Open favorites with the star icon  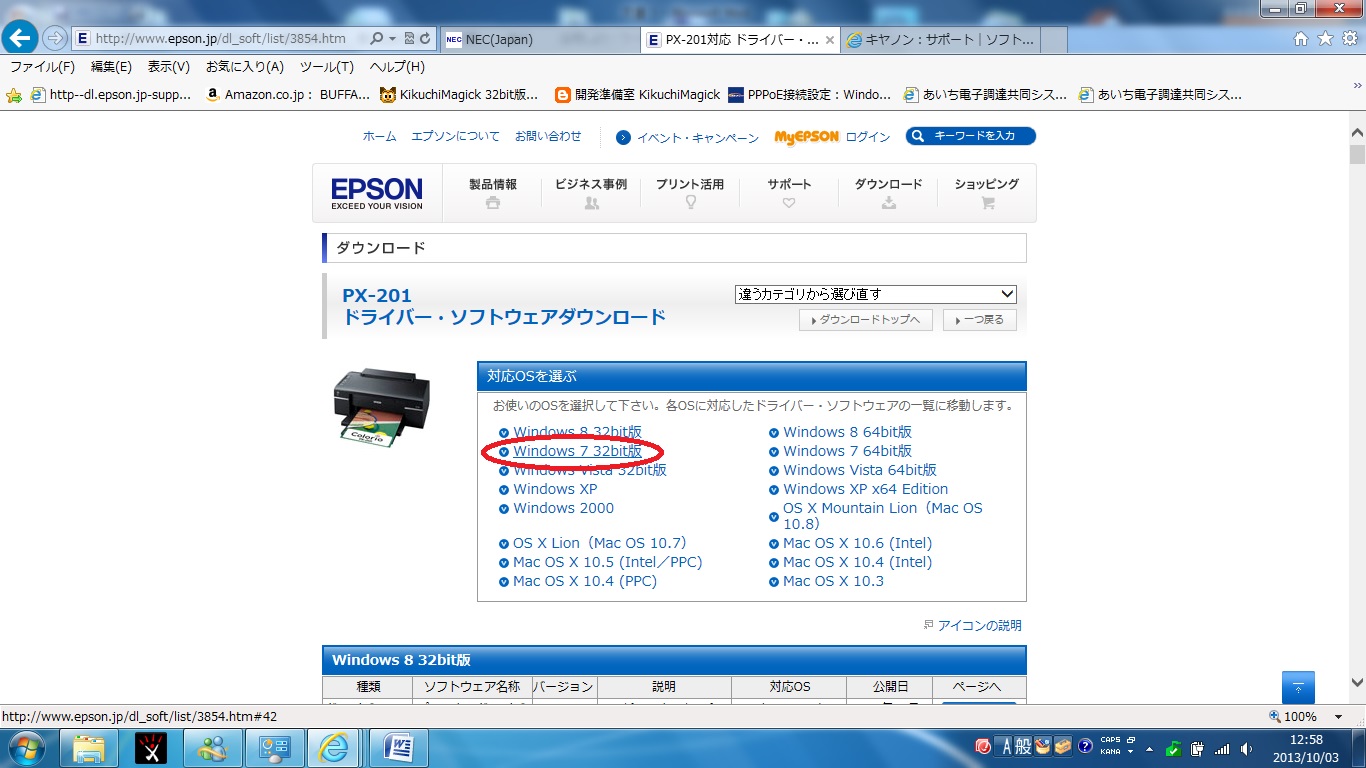click(1325, 39)
